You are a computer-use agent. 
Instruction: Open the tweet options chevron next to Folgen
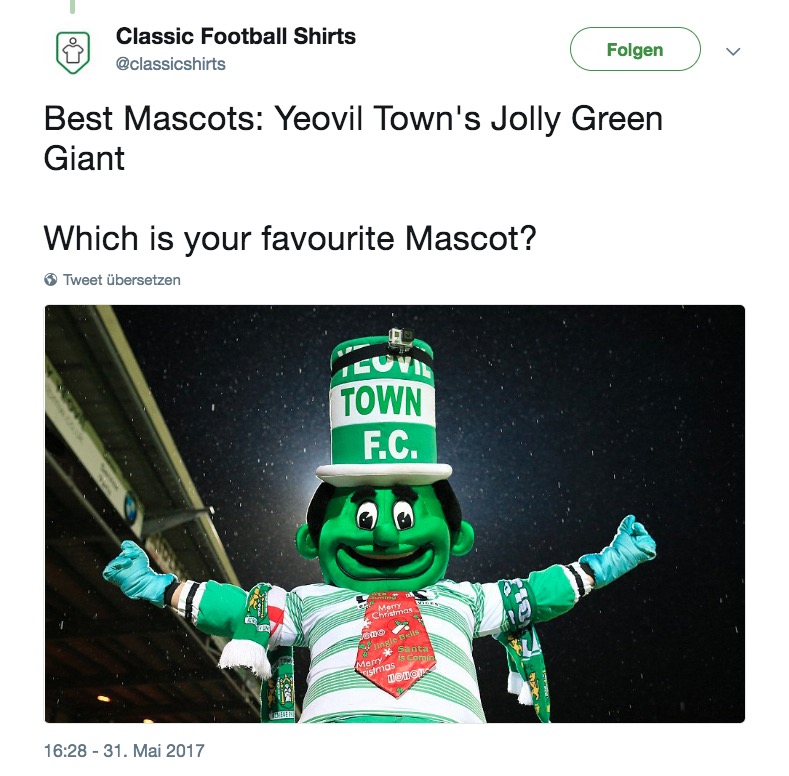click(733, 51)
